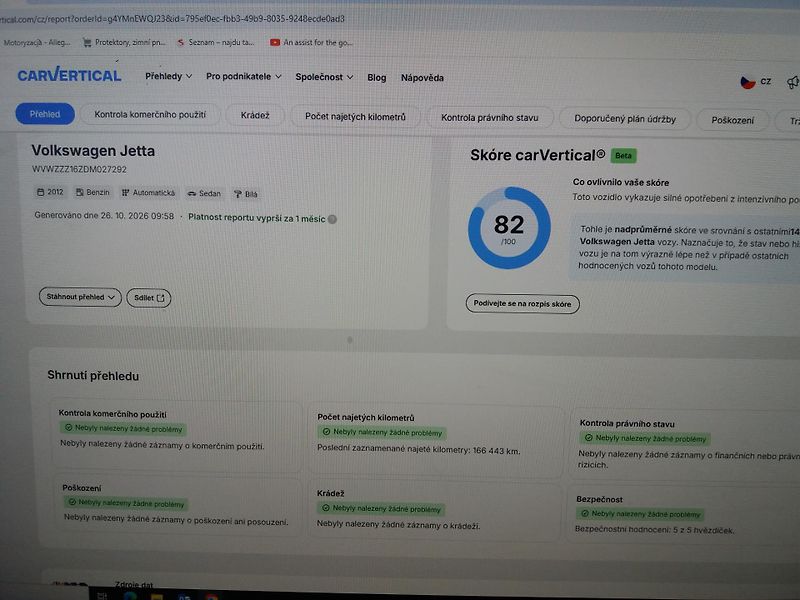Click the Shrnutí přehledu heading
The height and width of the screenshot is (600, 800).
point(93,376)
